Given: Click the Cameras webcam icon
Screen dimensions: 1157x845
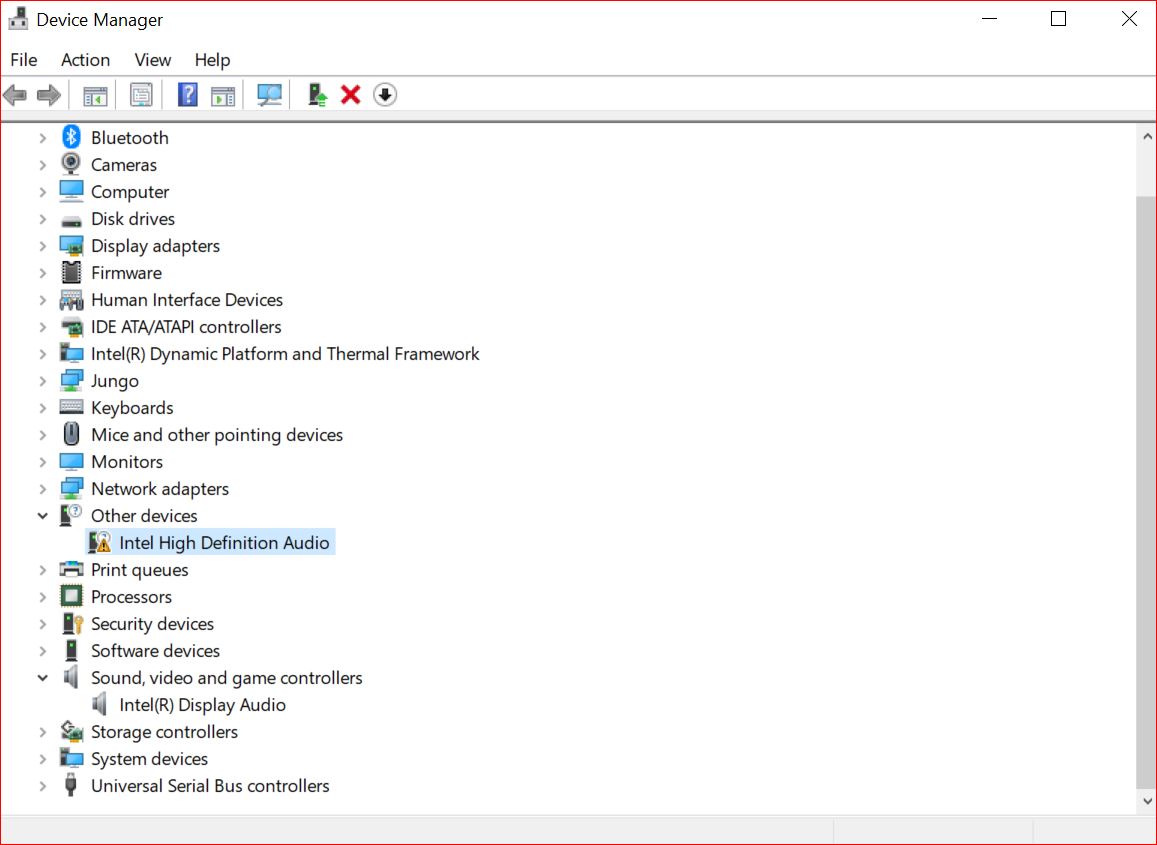Looking at the screenshot, I should 71,164.
